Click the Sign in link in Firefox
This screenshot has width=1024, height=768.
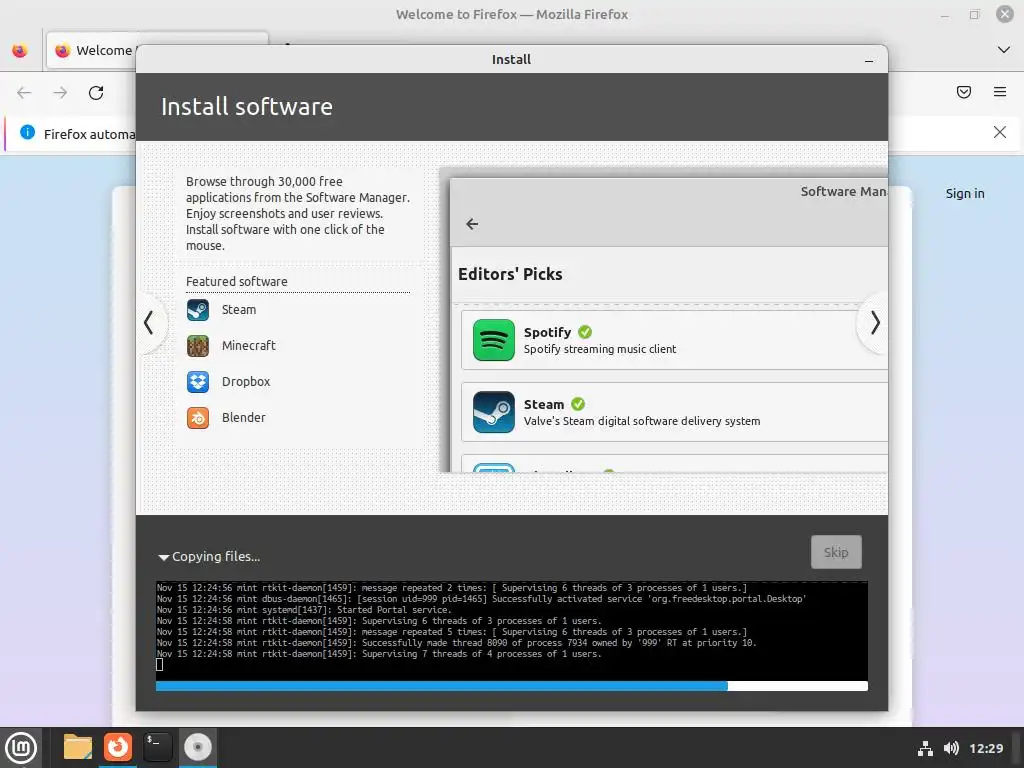click(965, 193)
